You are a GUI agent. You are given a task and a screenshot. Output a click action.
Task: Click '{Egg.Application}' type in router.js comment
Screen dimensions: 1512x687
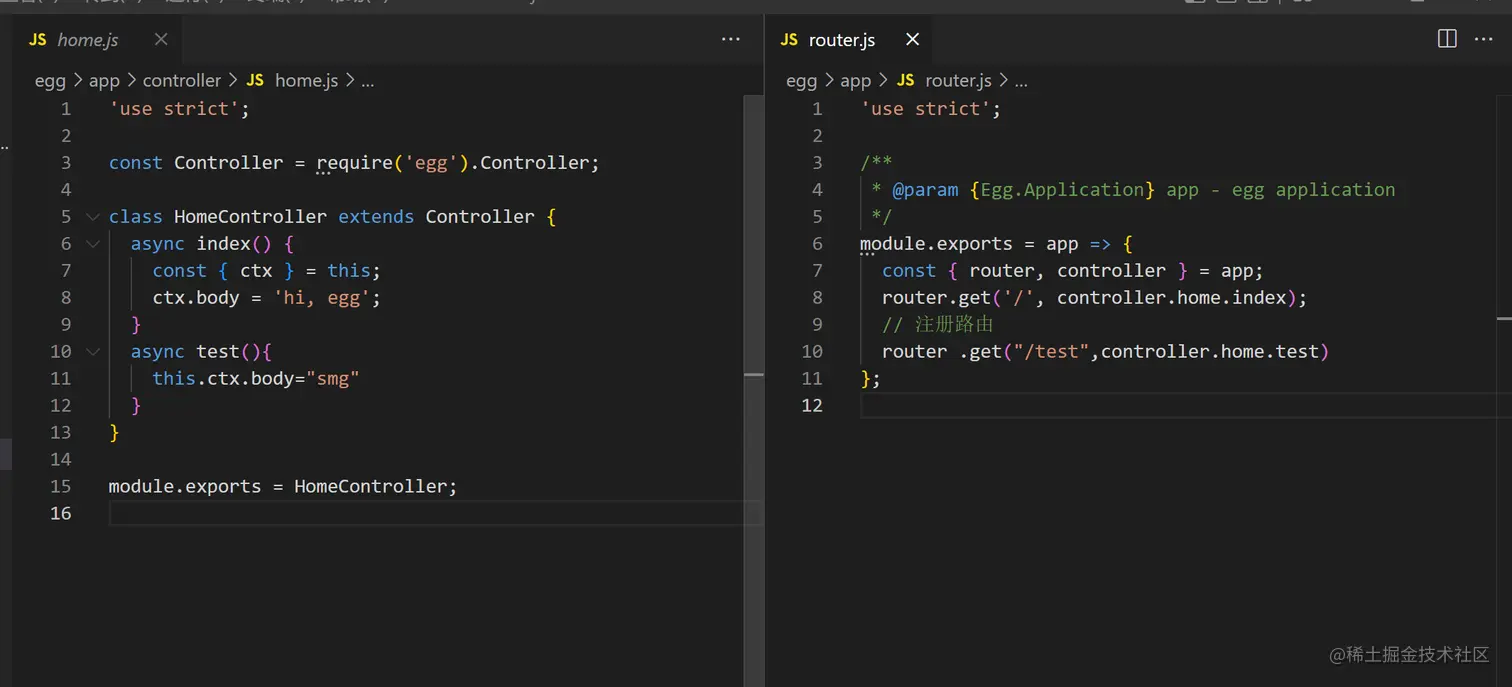tap(1063, 190)
